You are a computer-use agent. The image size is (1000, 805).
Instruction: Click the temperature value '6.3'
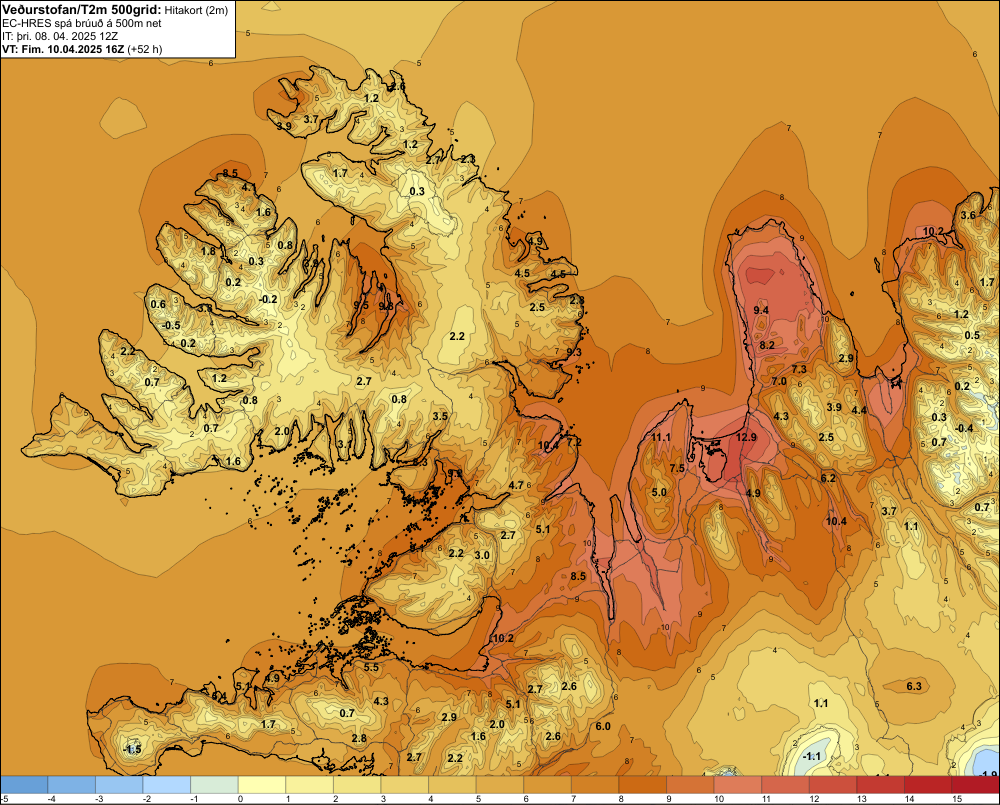pyautogui.click(x=914, y=686)
